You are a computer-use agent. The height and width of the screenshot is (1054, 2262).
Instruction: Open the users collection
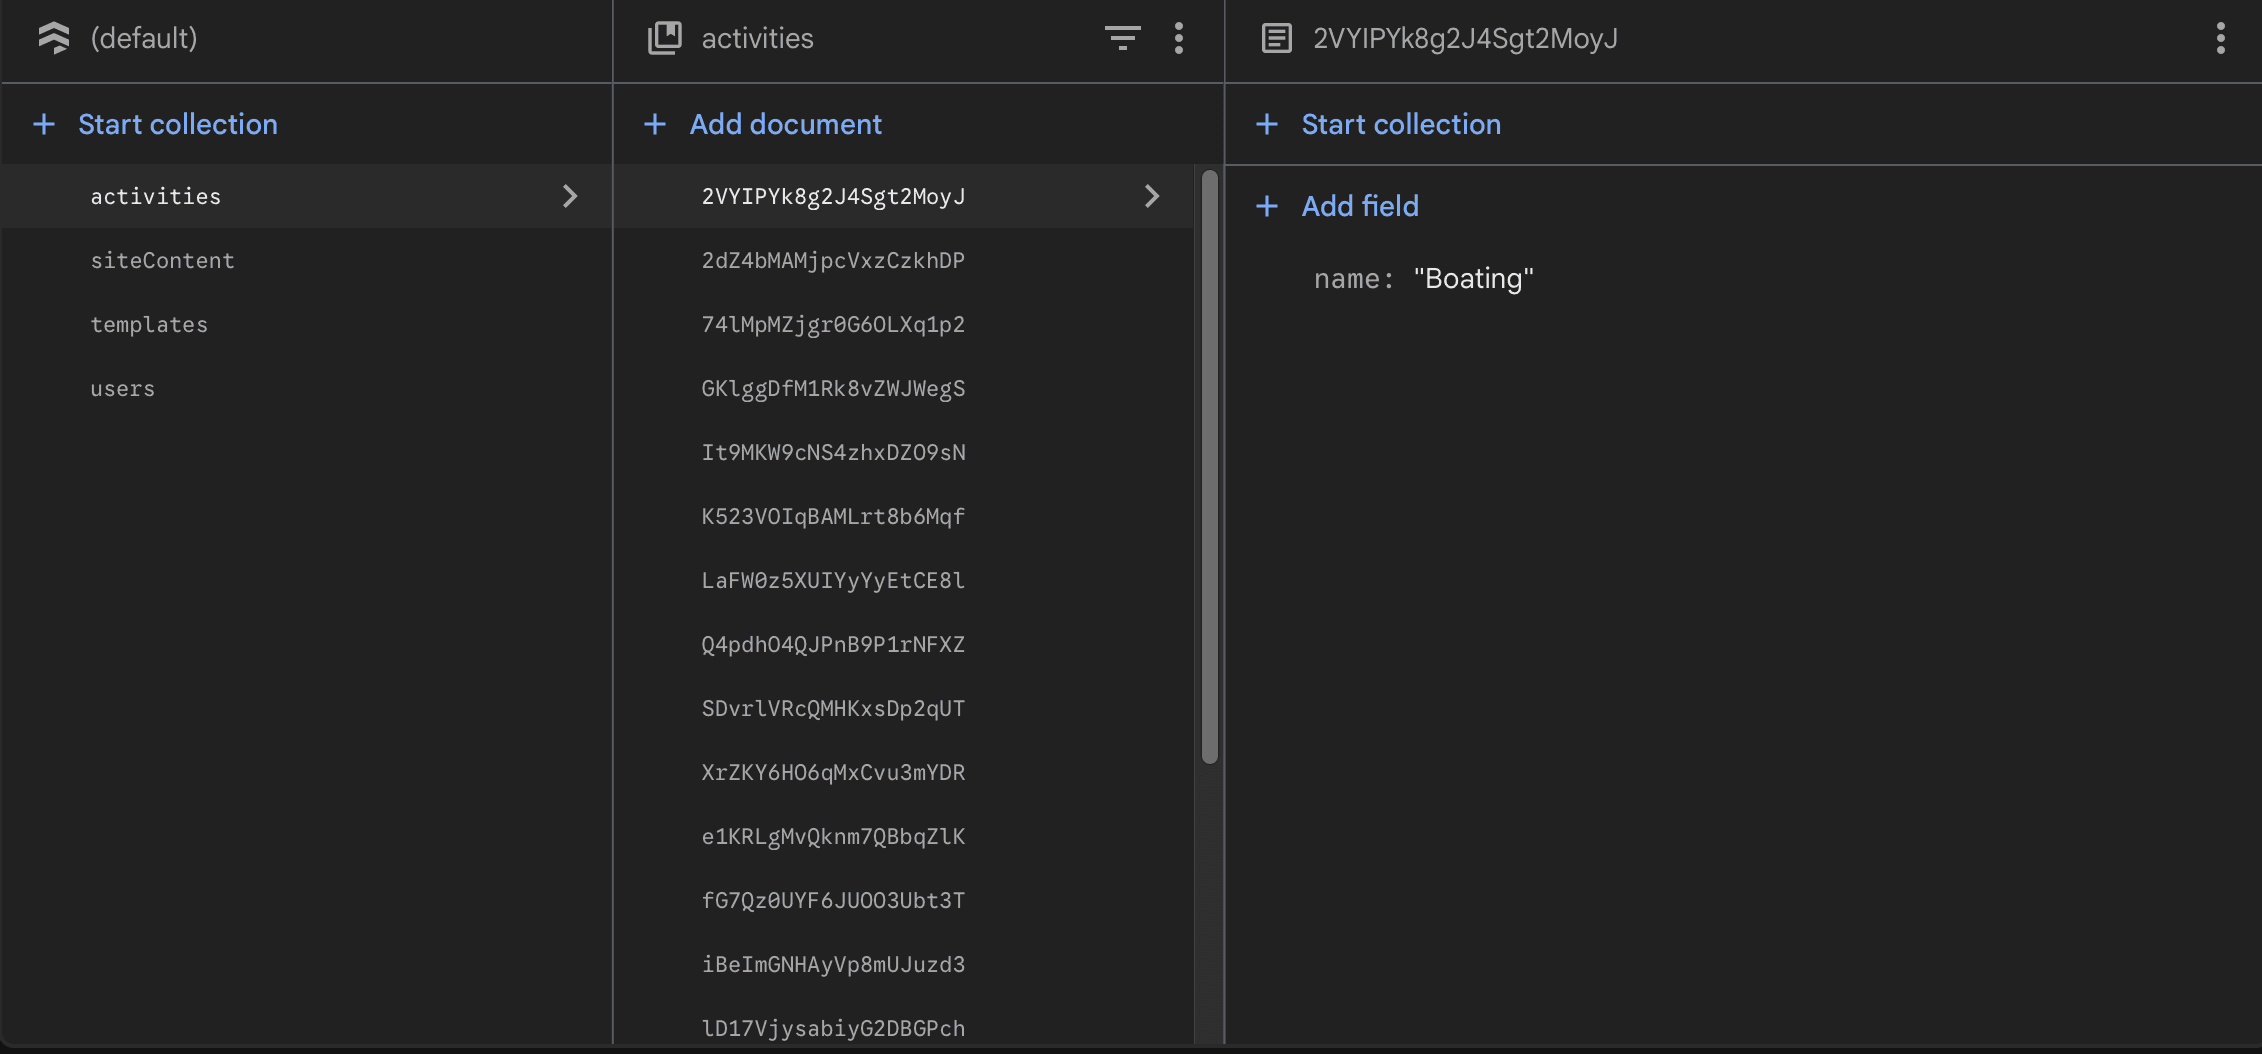click(122, 388)
